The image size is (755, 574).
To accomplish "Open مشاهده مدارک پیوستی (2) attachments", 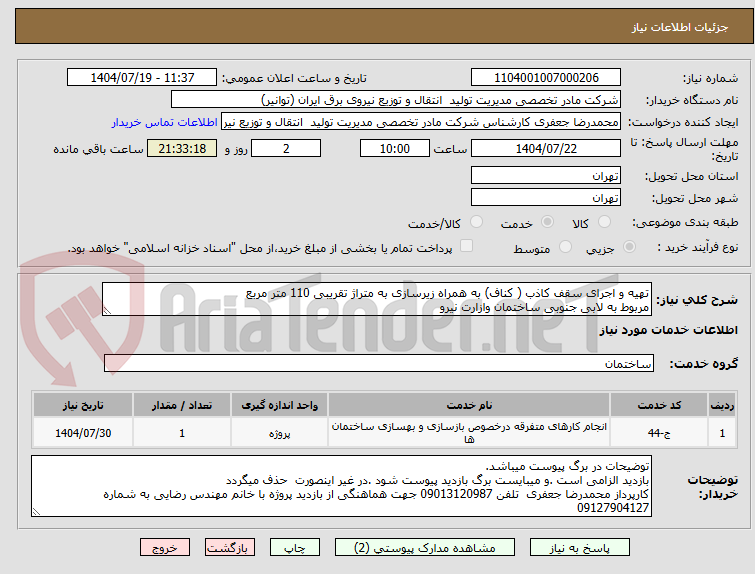I will (x=425, y=548).
